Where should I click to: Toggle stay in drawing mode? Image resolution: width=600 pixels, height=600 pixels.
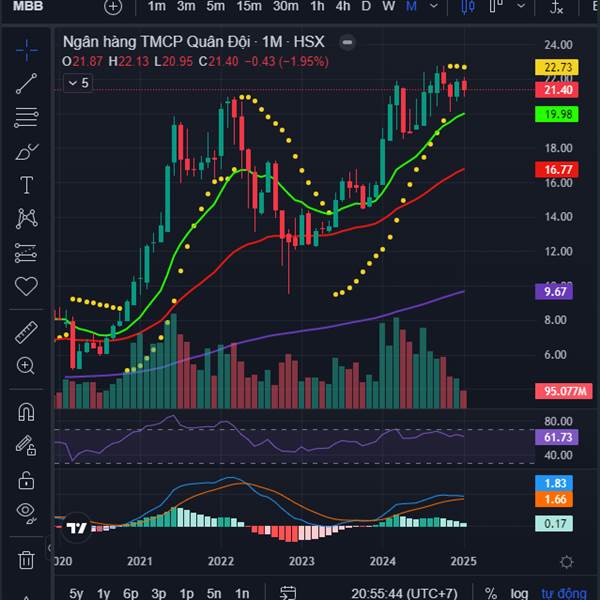pos(26,446)
